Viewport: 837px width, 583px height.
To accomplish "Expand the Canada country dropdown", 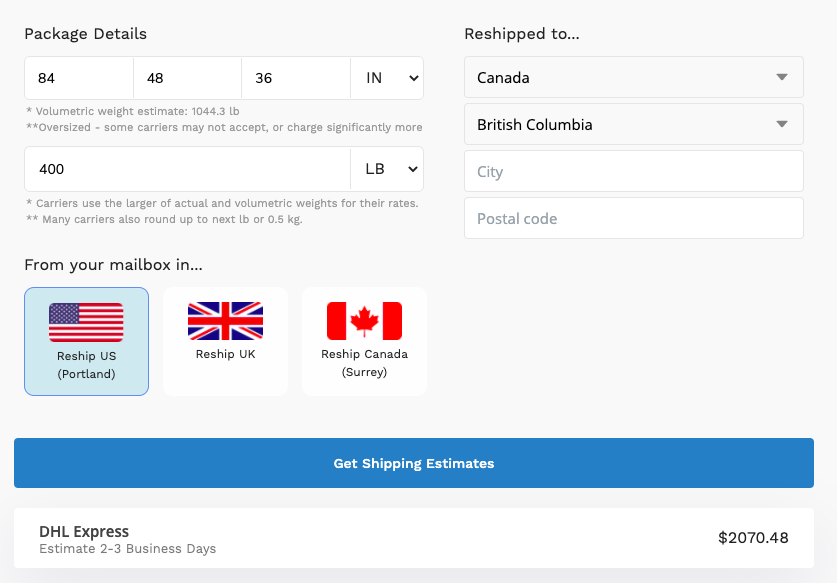I will (x=634, y=77).
